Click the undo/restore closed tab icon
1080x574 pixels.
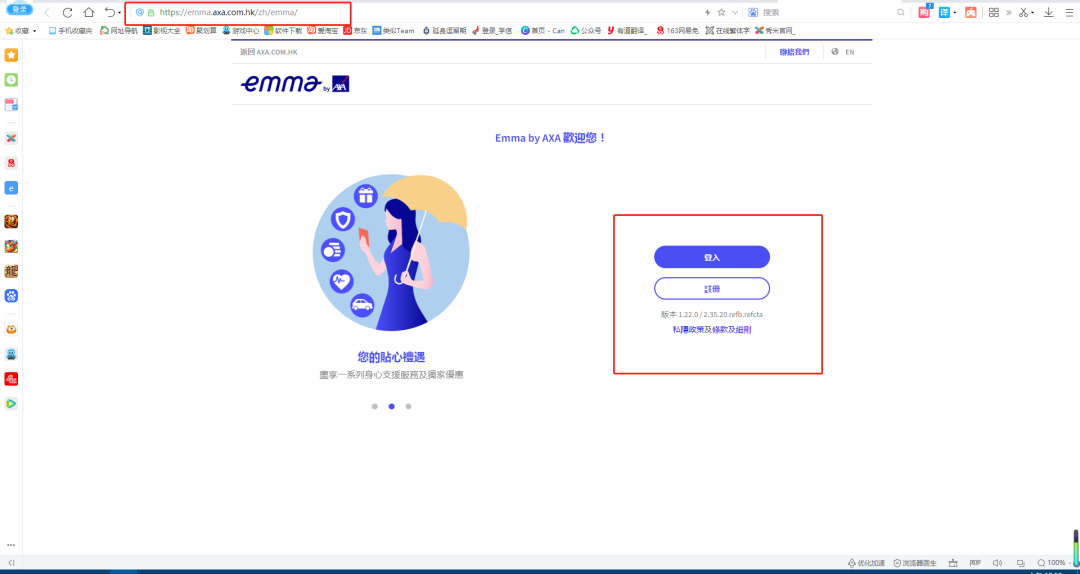[110, 12]
